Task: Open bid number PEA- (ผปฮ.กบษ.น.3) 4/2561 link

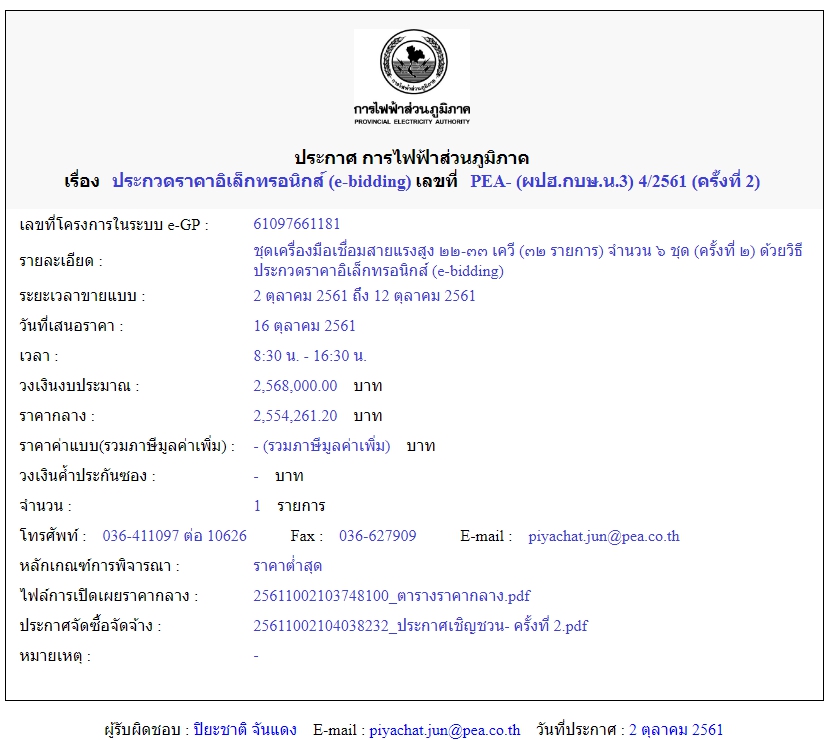Action: pos(615,182)
